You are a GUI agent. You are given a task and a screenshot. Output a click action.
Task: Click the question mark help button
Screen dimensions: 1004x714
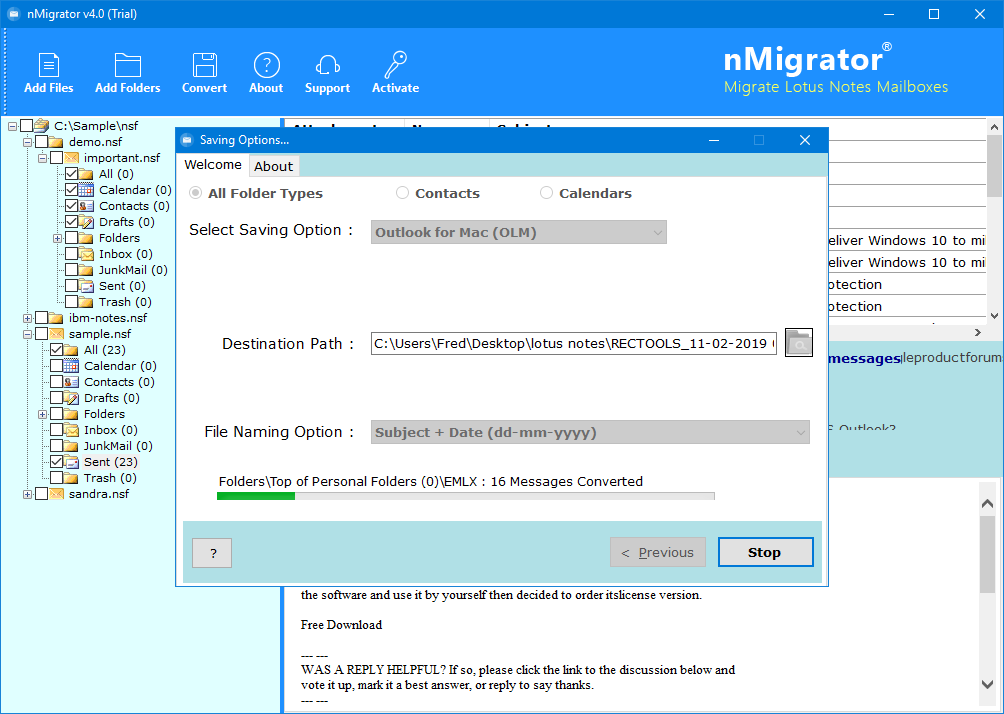click(x=212, y=553)
